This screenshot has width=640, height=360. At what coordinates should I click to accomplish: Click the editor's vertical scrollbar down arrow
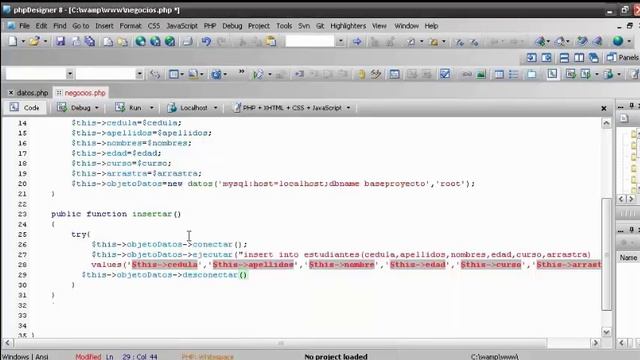tap(606, 332)
